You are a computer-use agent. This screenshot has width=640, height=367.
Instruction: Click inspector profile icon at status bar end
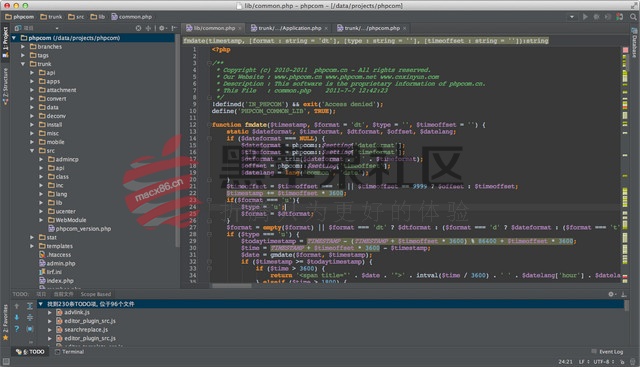(x=633, y=362)
